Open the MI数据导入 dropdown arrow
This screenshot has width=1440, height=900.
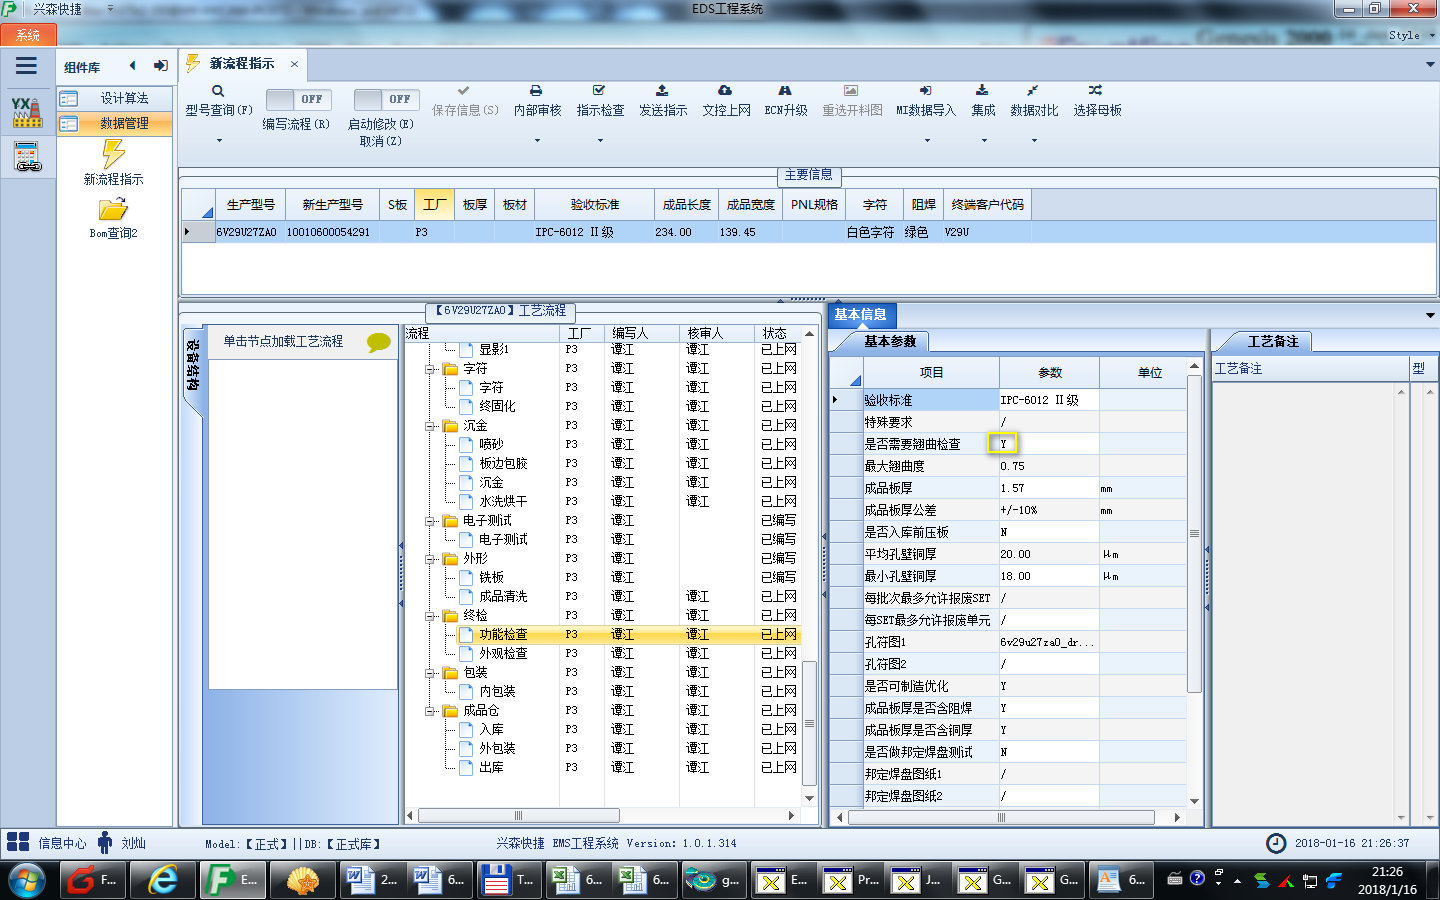point(926,140)
